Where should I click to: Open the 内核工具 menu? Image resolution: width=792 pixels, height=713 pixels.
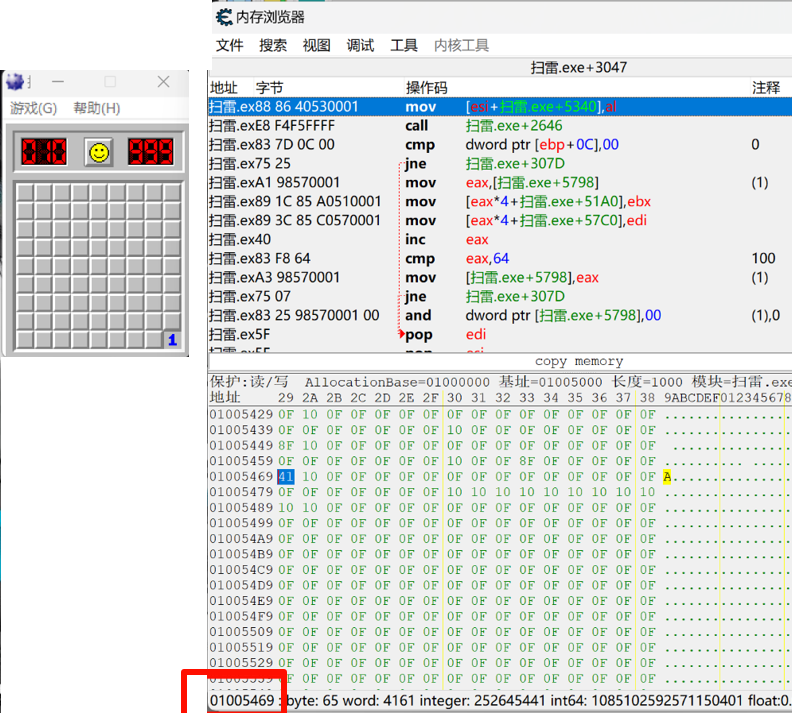click(461, 45)
